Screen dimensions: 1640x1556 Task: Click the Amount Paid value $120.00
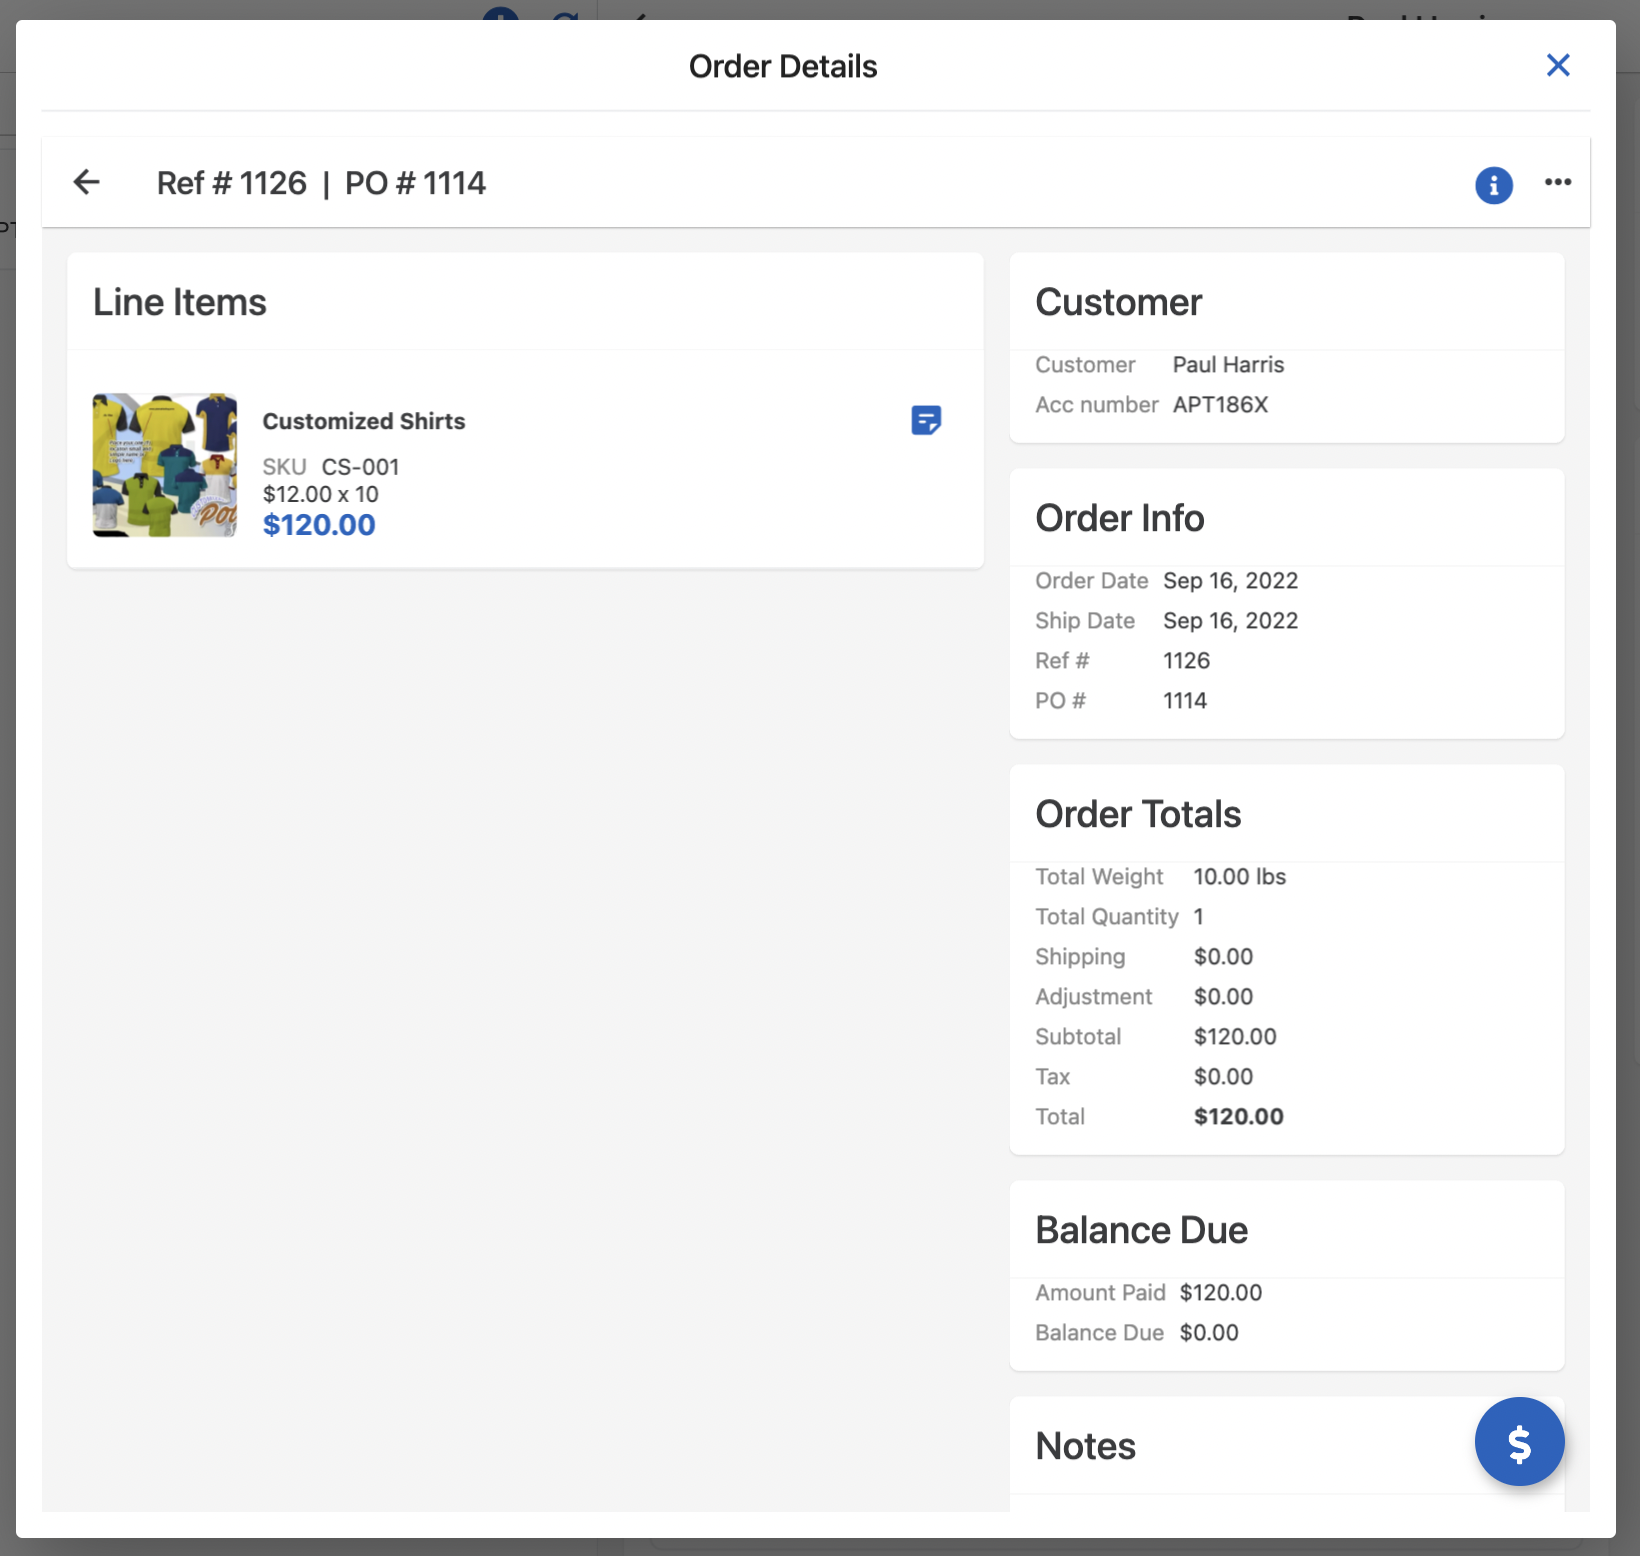1220,1293
